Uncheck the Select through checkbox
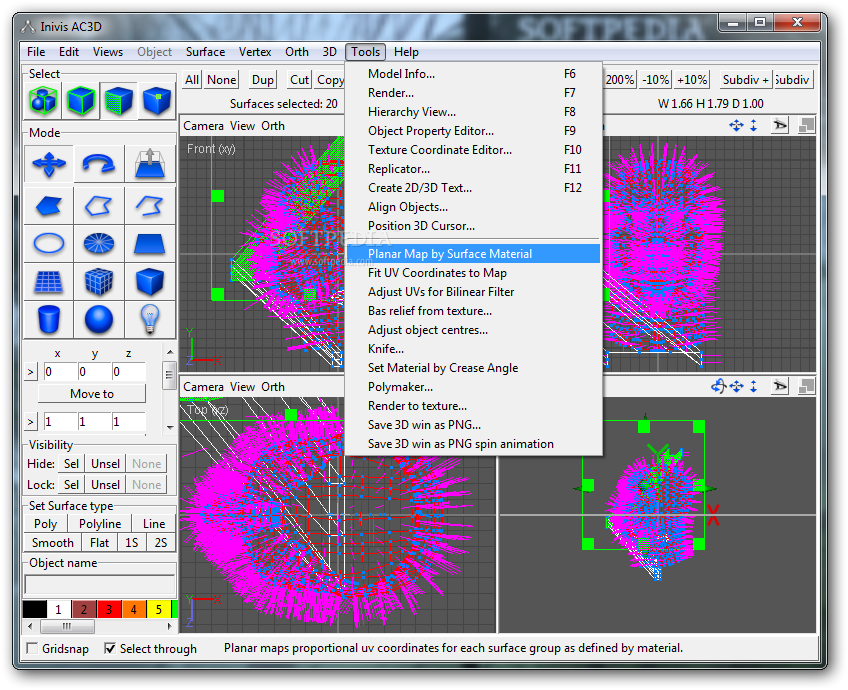The width and height of the screenshot is (848, 690). click(110, 648)
